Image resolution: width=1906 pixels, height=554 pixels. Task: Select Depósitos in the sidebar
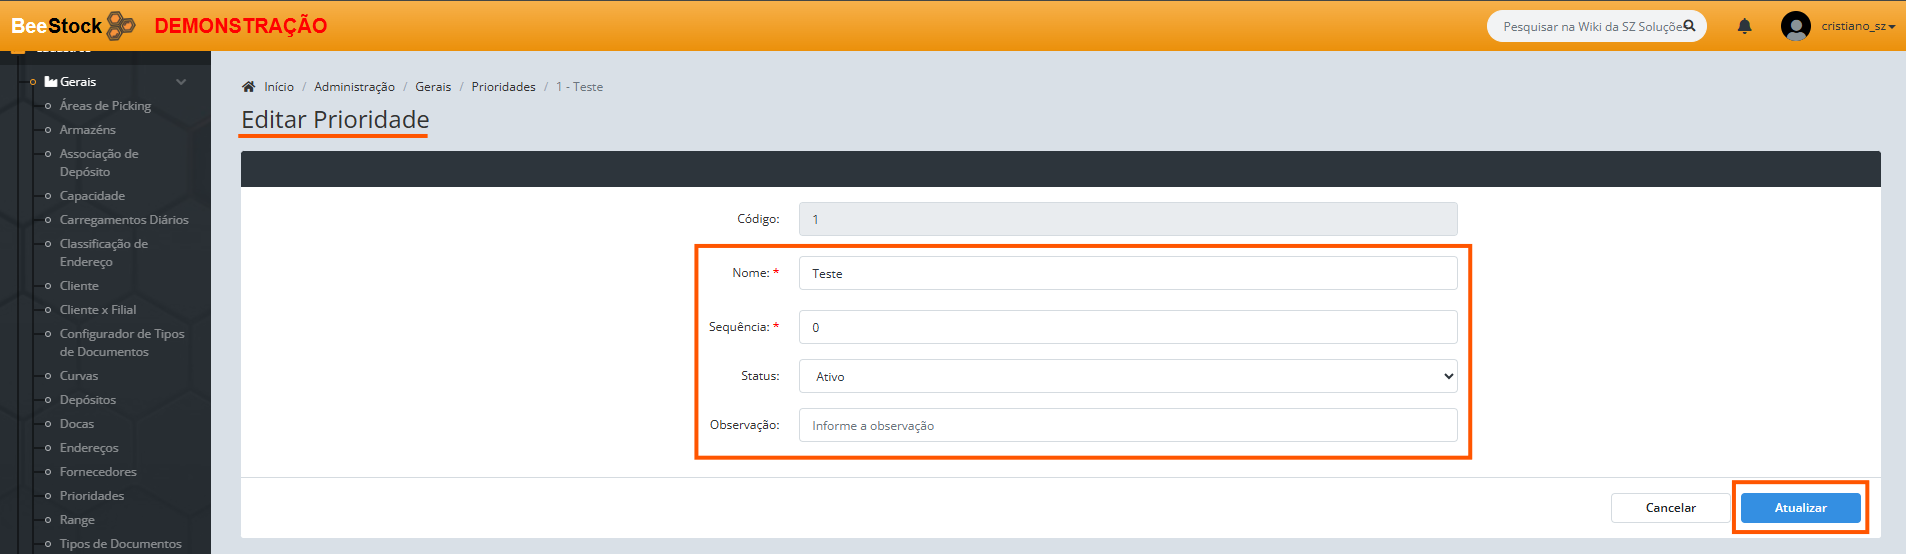88,400
